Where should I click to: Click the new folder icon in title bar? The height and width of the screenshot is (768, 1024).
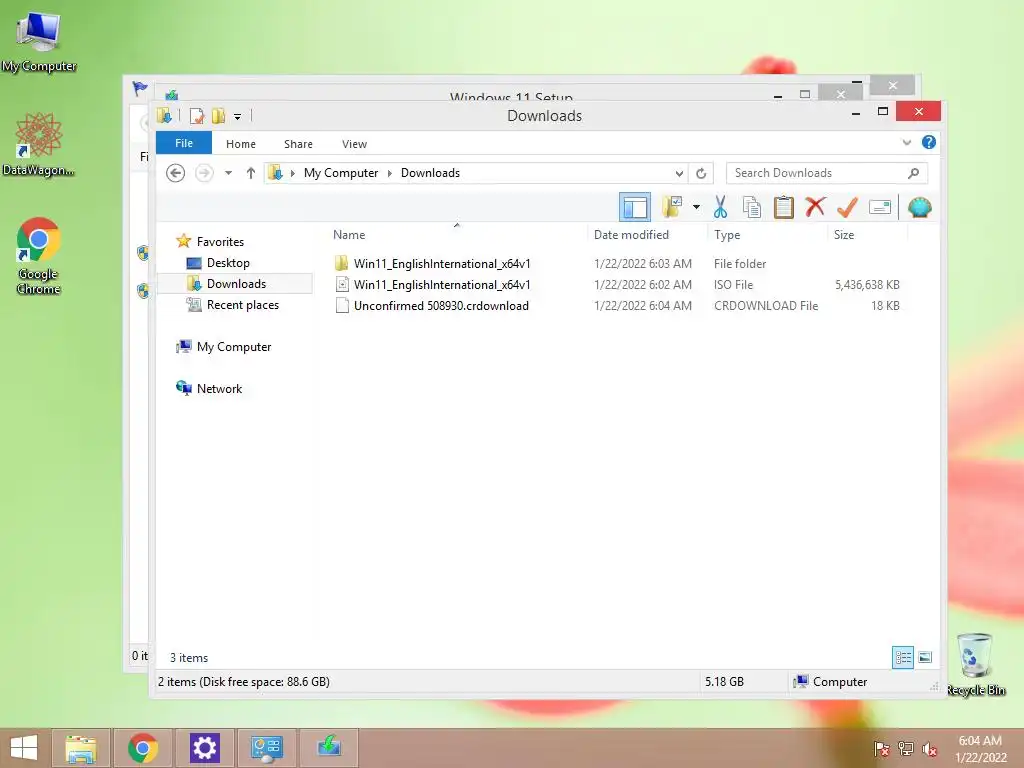point(218,116)
